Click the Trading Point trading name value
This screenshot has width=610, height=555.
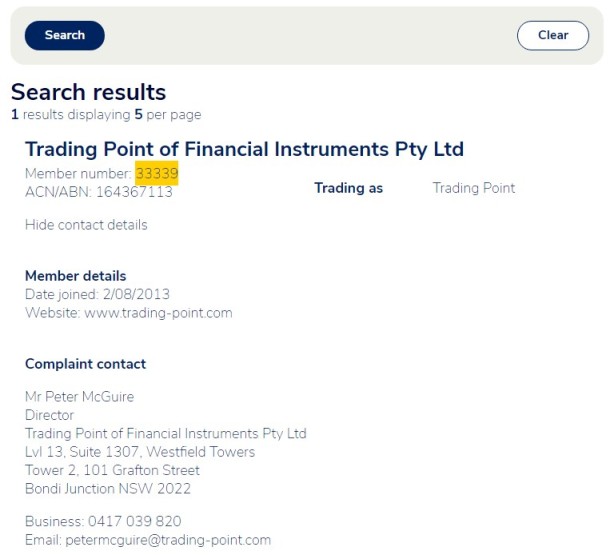coord(473,188)
